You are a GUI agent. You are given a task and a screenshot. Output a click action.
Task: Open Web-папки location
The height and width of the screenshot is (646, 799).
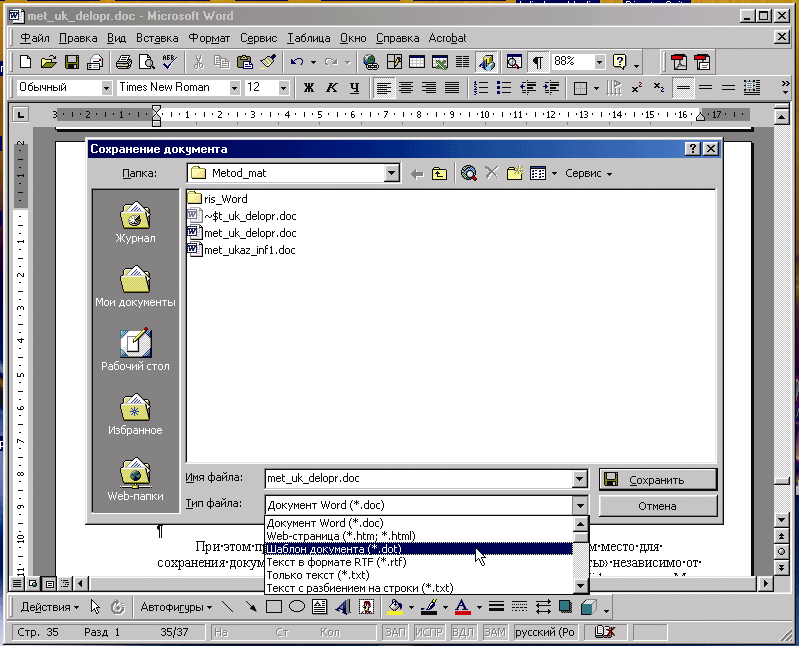point(135,479)
